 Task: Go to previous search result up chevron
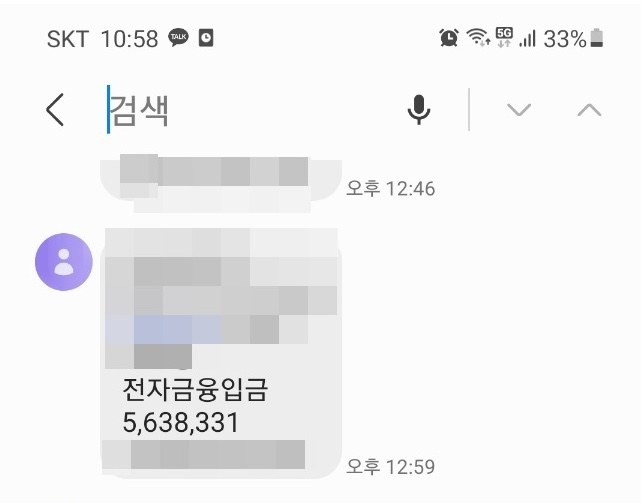(589, 110)
